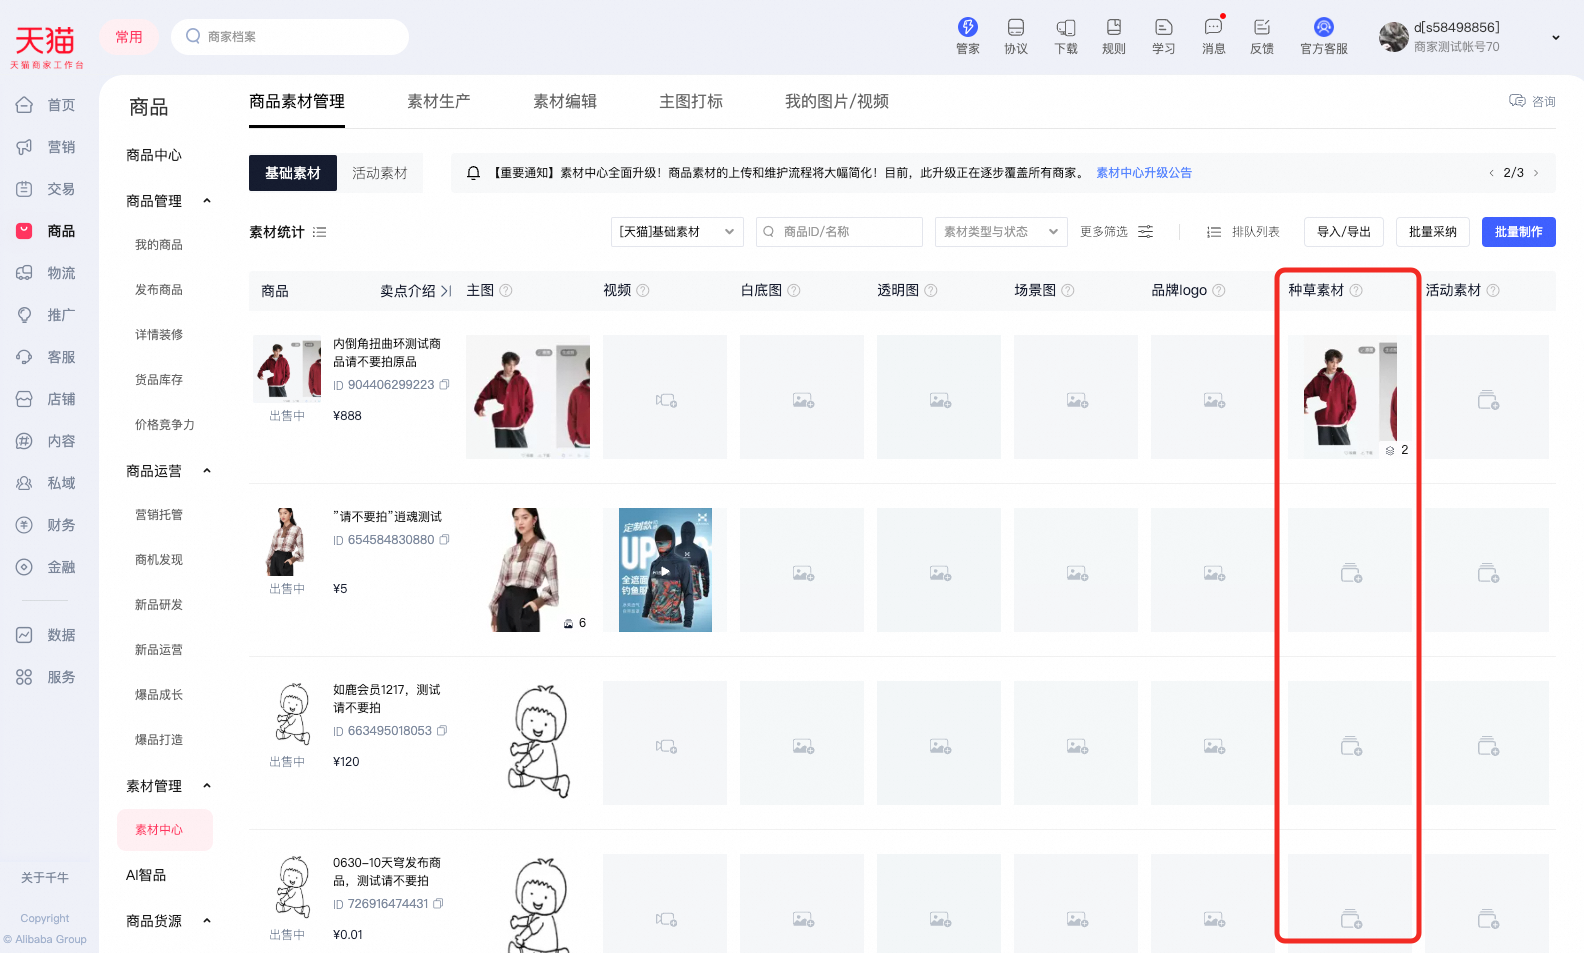This screenshot has width=1584, height=953.
Task: Collapse the 卖点介绍 column
Action: [446, 291]
